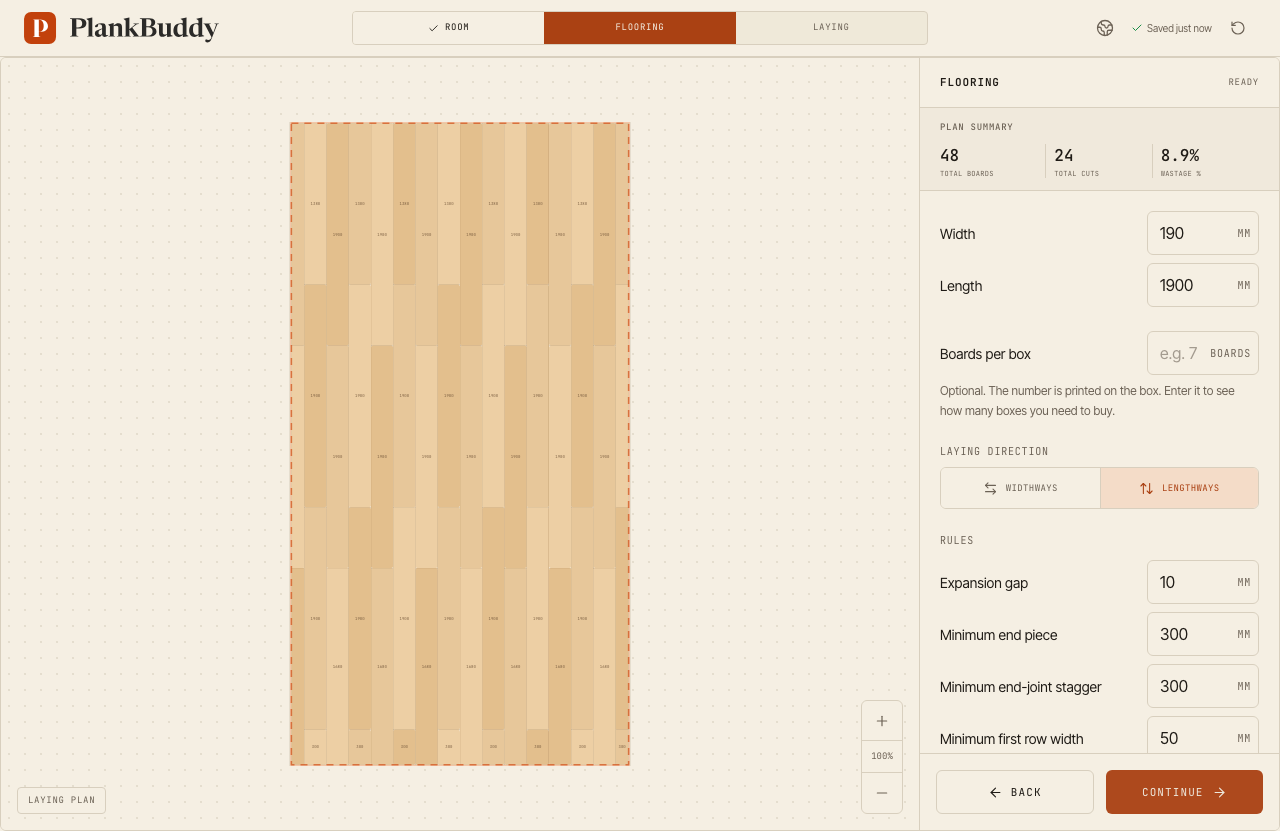
Task: Zoom out with the minus icon
Action: 882,793
